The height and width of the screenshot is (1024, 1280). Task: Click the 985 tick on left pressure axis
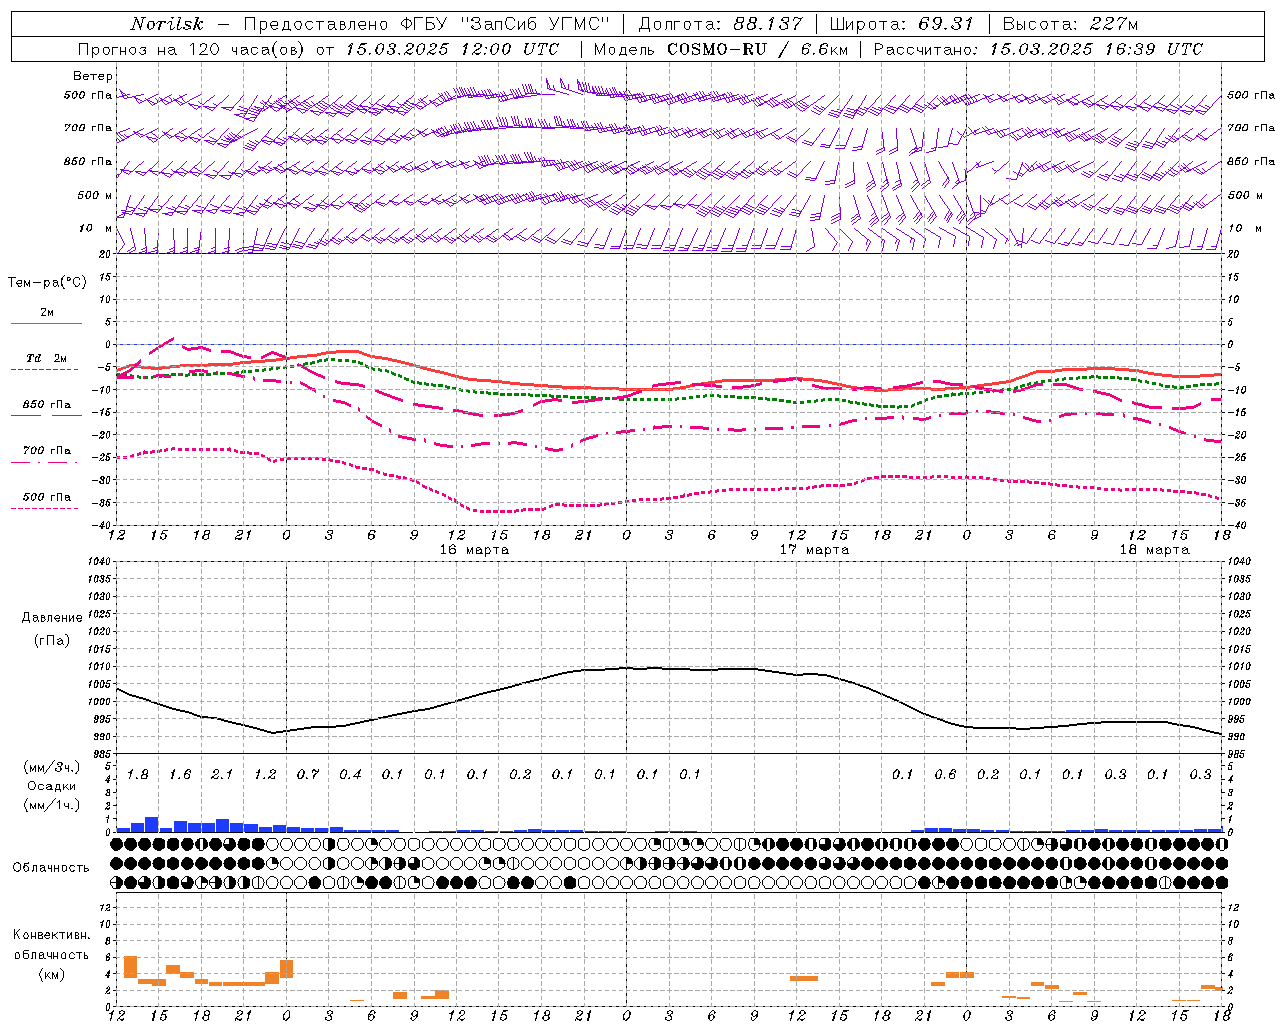(x=100, y=754)
